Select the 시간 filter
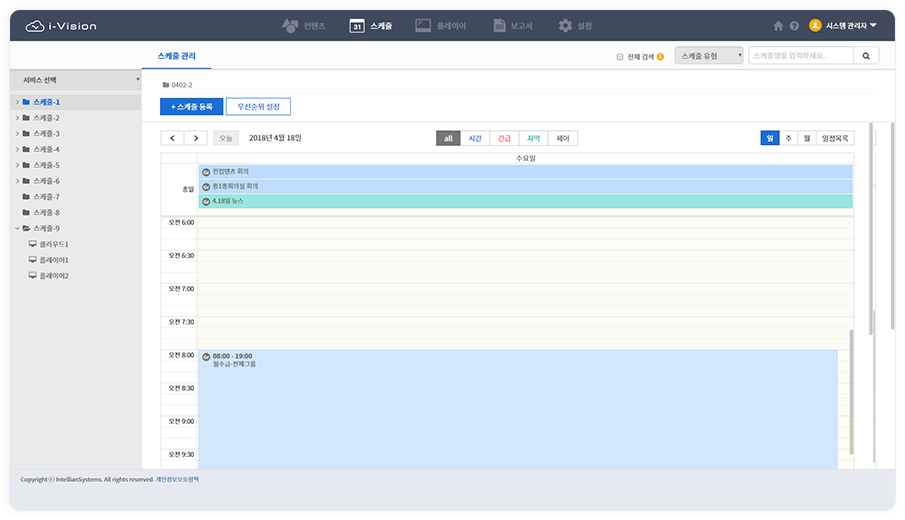This screenshot has width=905, height=520. pos(475,139)
